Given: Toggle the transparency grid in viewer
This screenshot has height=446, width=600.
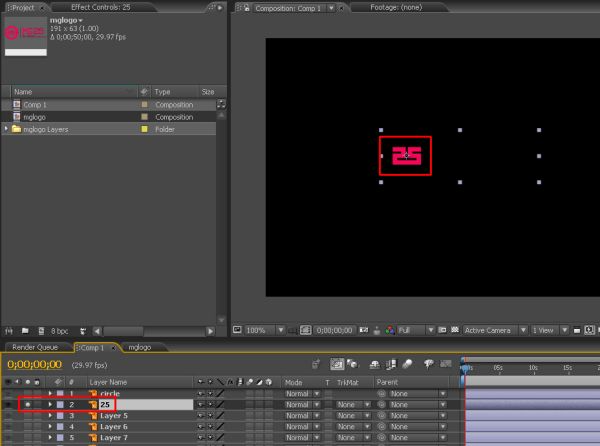Looking at the screenshot, I should click(455, 330).
